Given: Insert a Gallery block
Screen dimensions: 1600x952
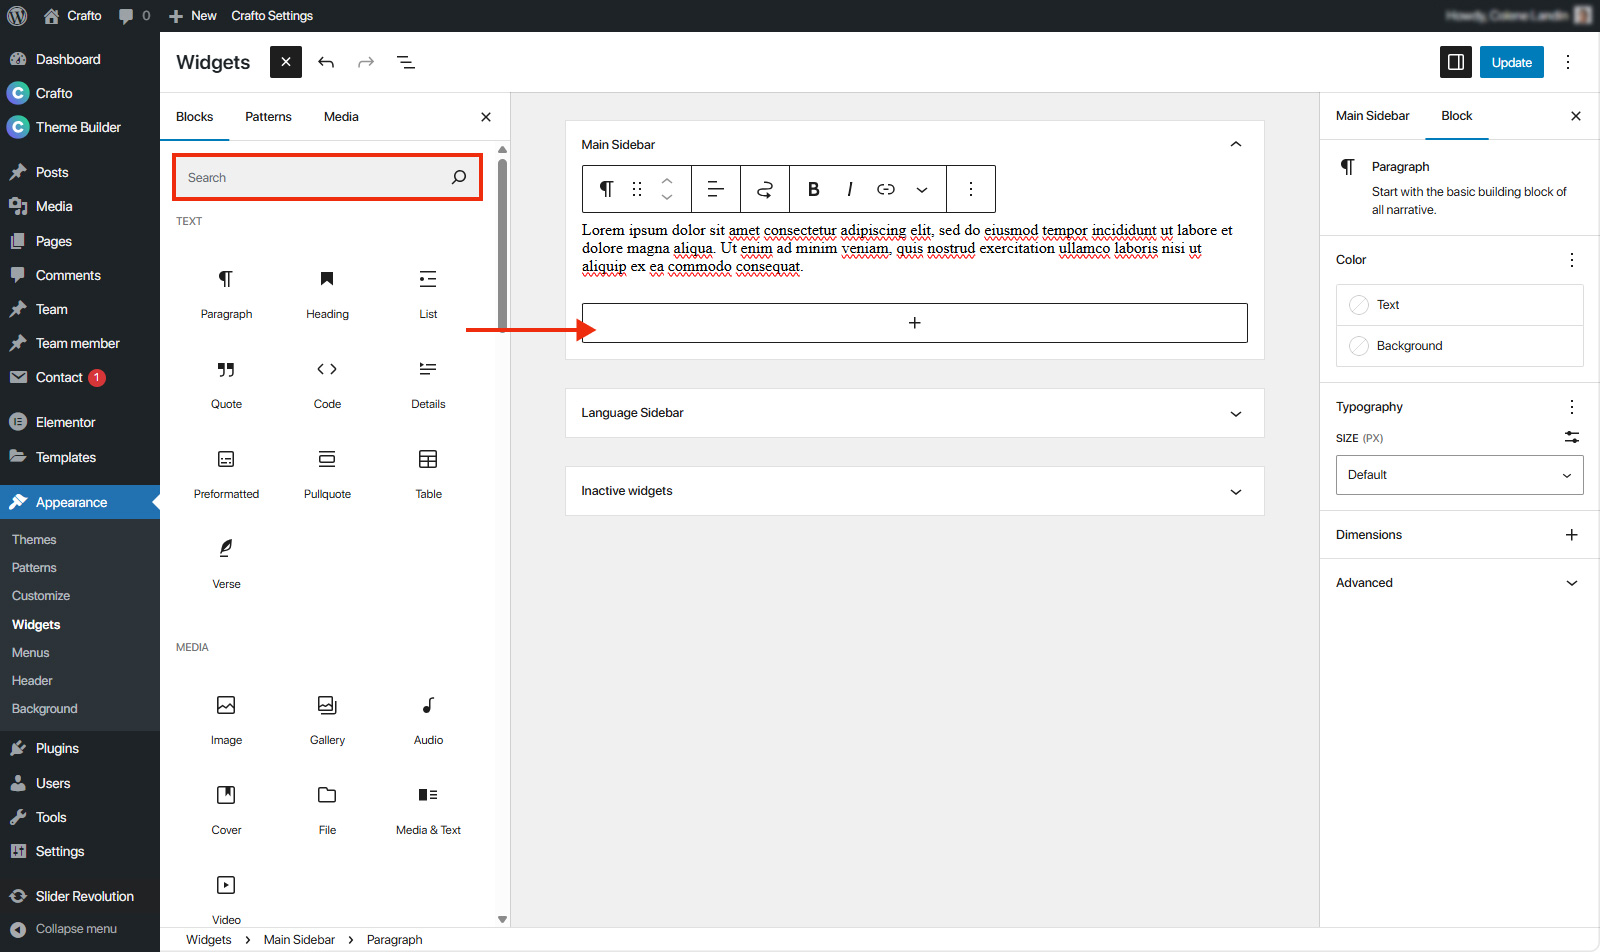Looking at the screenshot, I should [327, 720].
